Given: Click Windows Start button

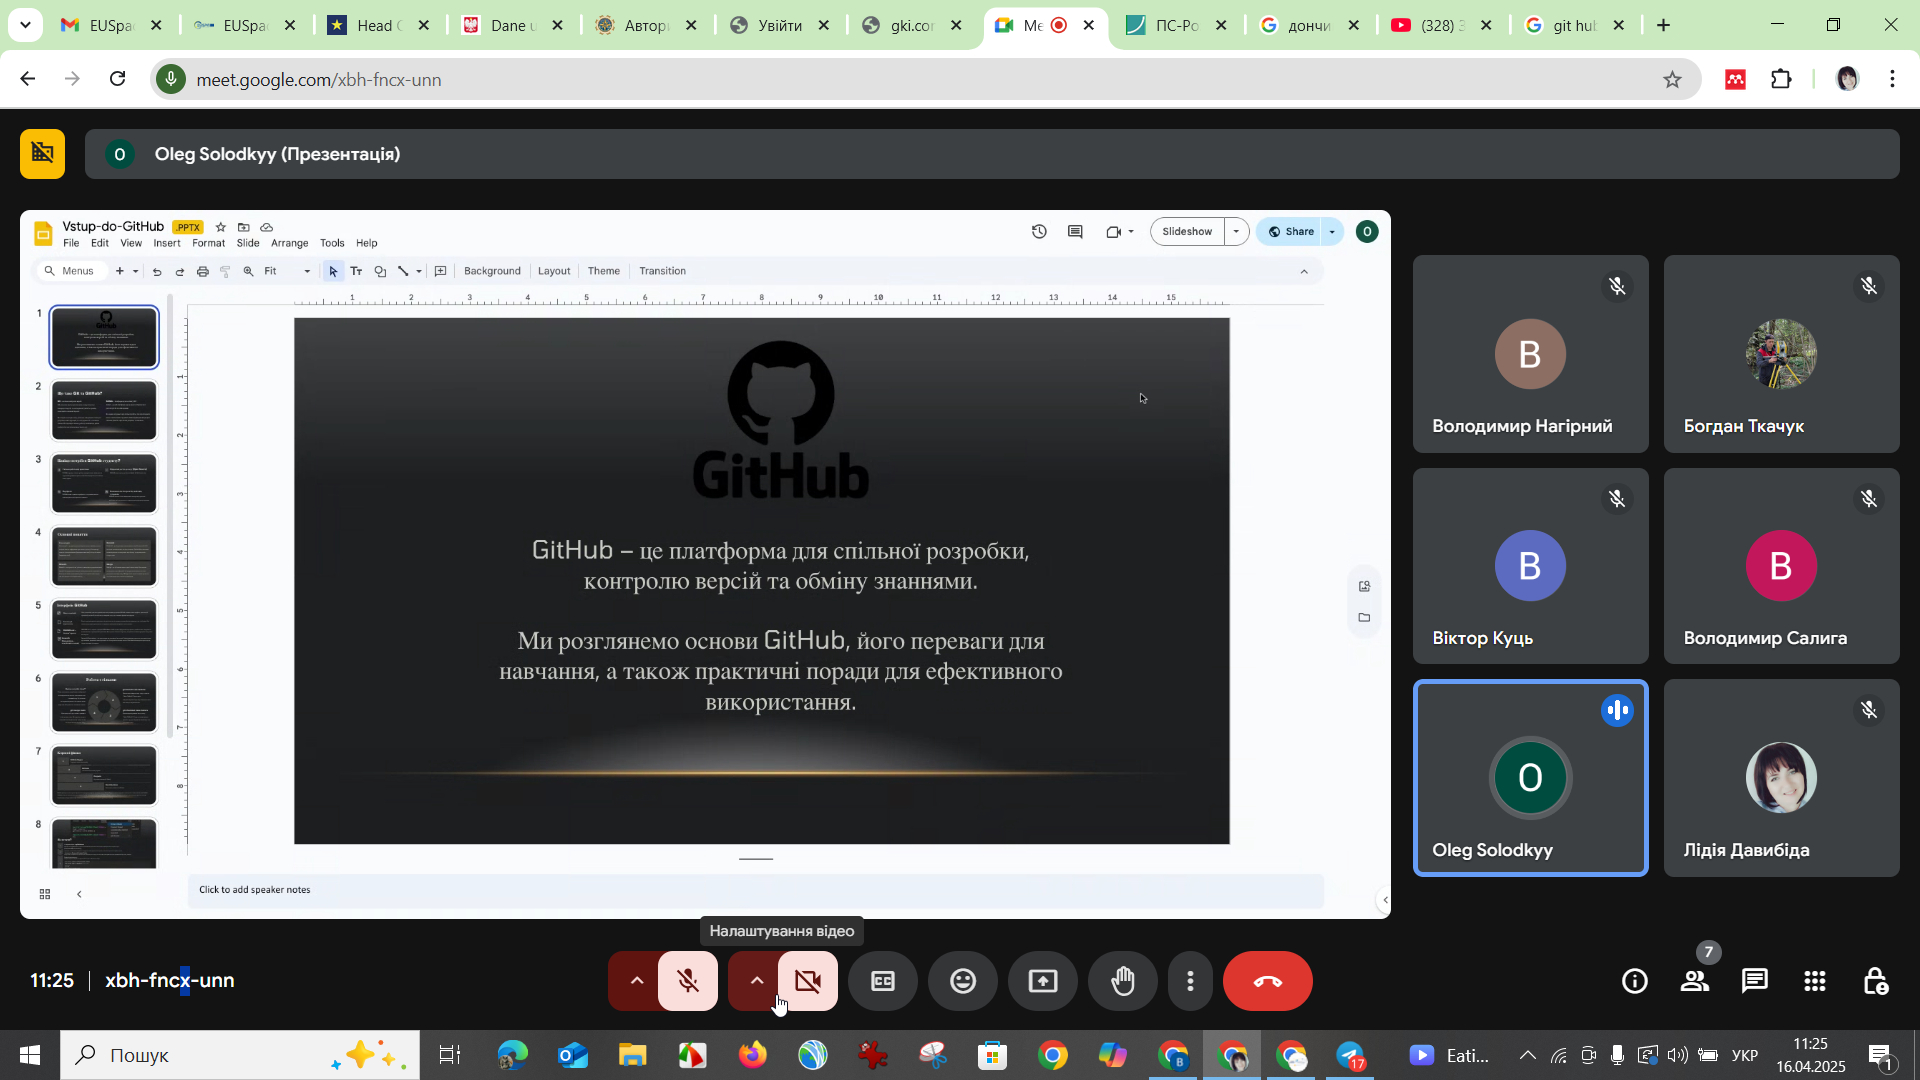Looking at the screenshot, I should click(x=30, y=1055).
